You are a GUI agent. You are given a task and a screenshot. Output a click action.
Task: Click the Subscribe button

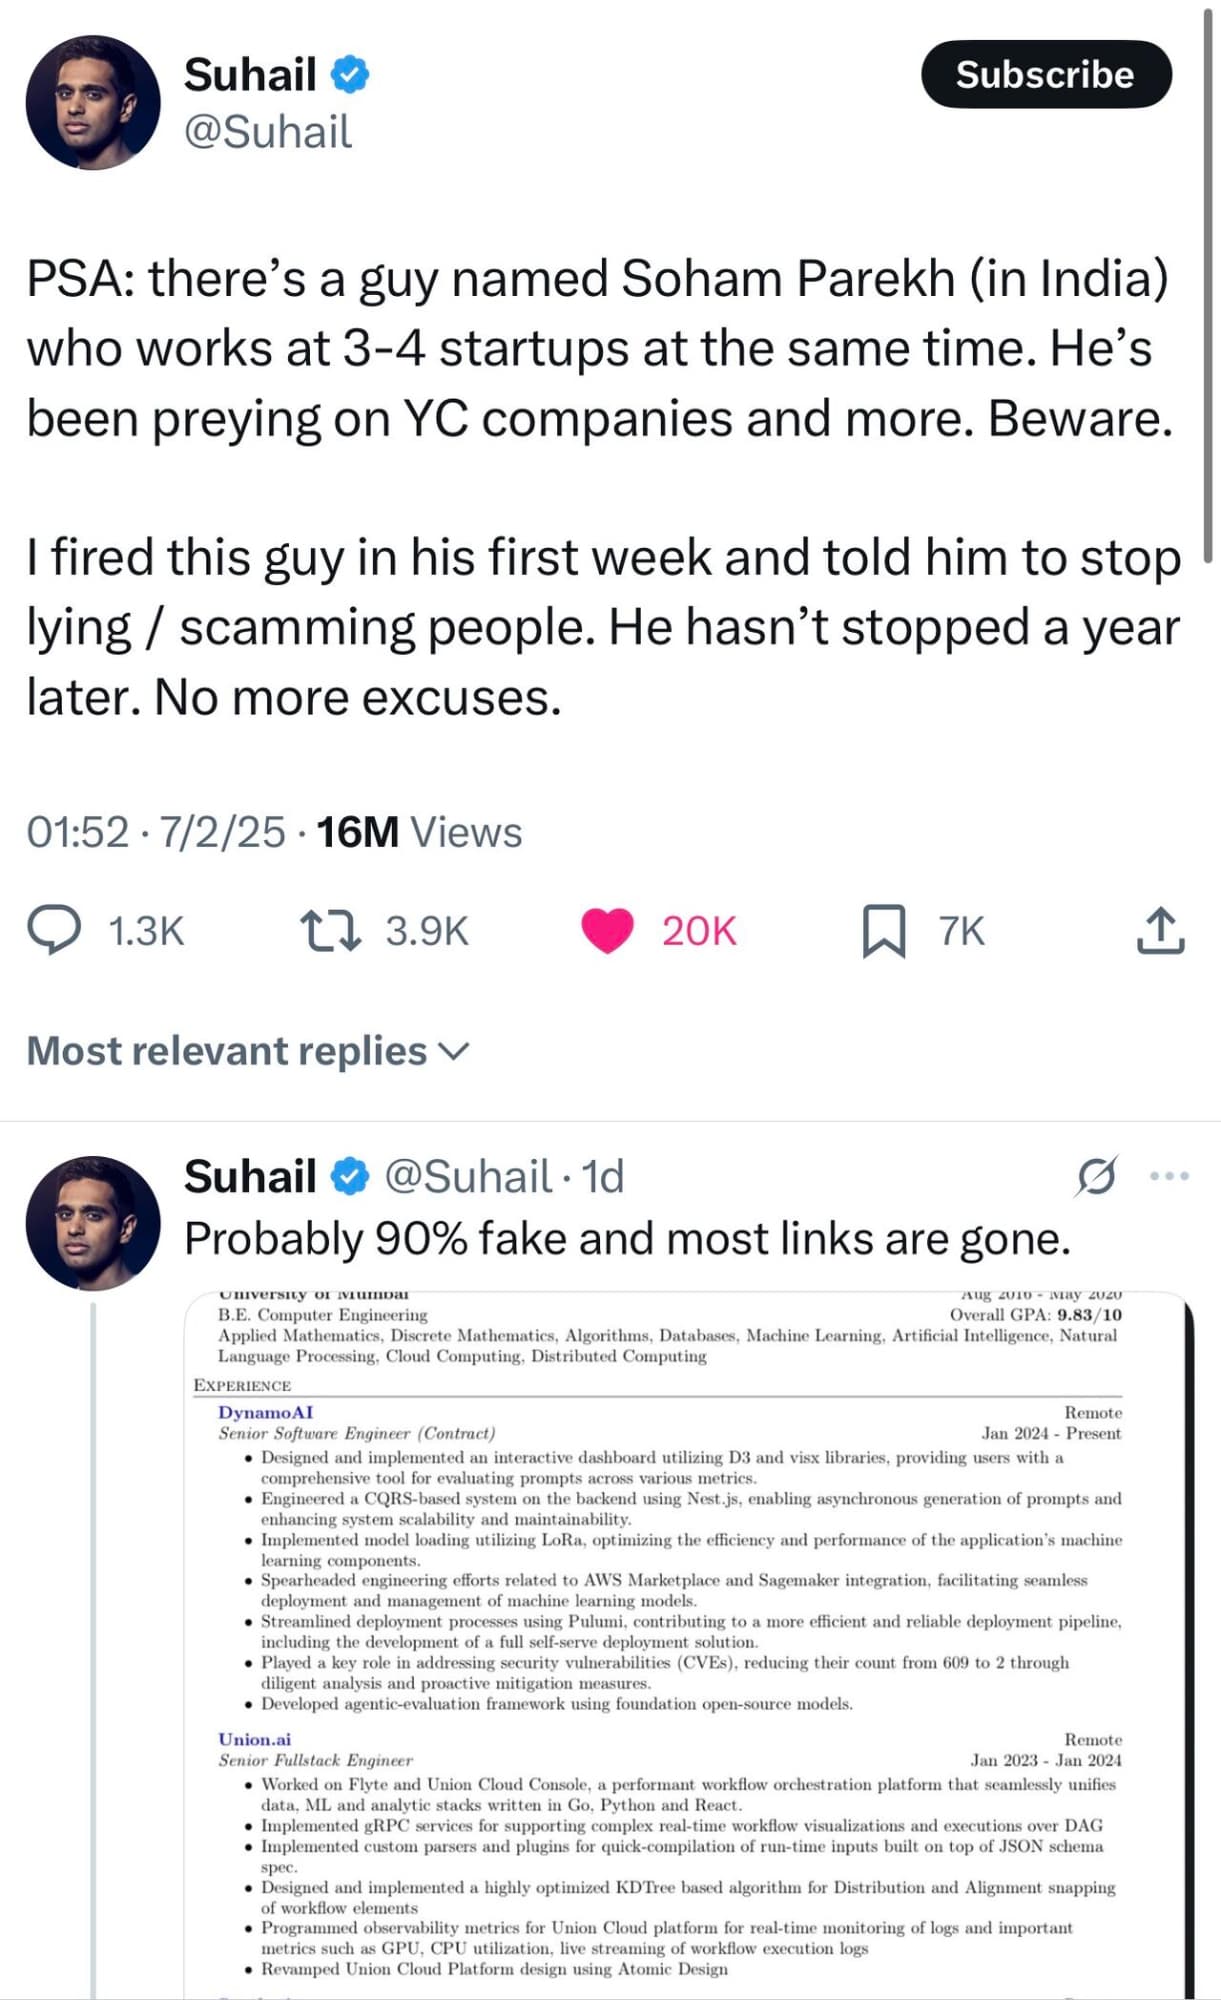pyautogui.click(x=1045, y=73)
